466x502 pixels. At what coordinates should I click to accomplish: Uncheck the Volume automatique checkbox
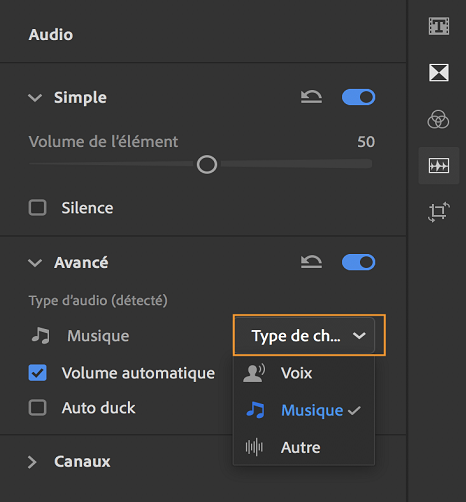tap(37, 373)
